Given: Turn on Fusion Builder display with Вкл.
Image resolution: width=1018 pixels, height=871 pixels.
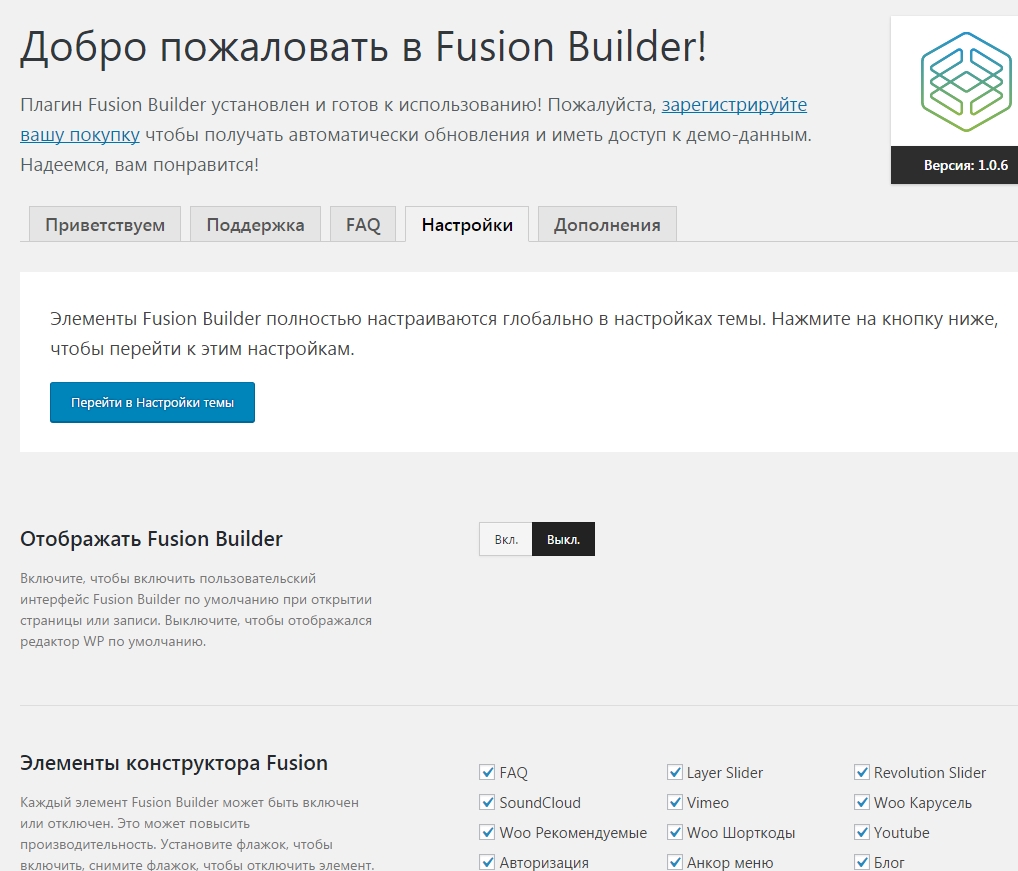Looking at the screenshot, I should coord(506,539).
